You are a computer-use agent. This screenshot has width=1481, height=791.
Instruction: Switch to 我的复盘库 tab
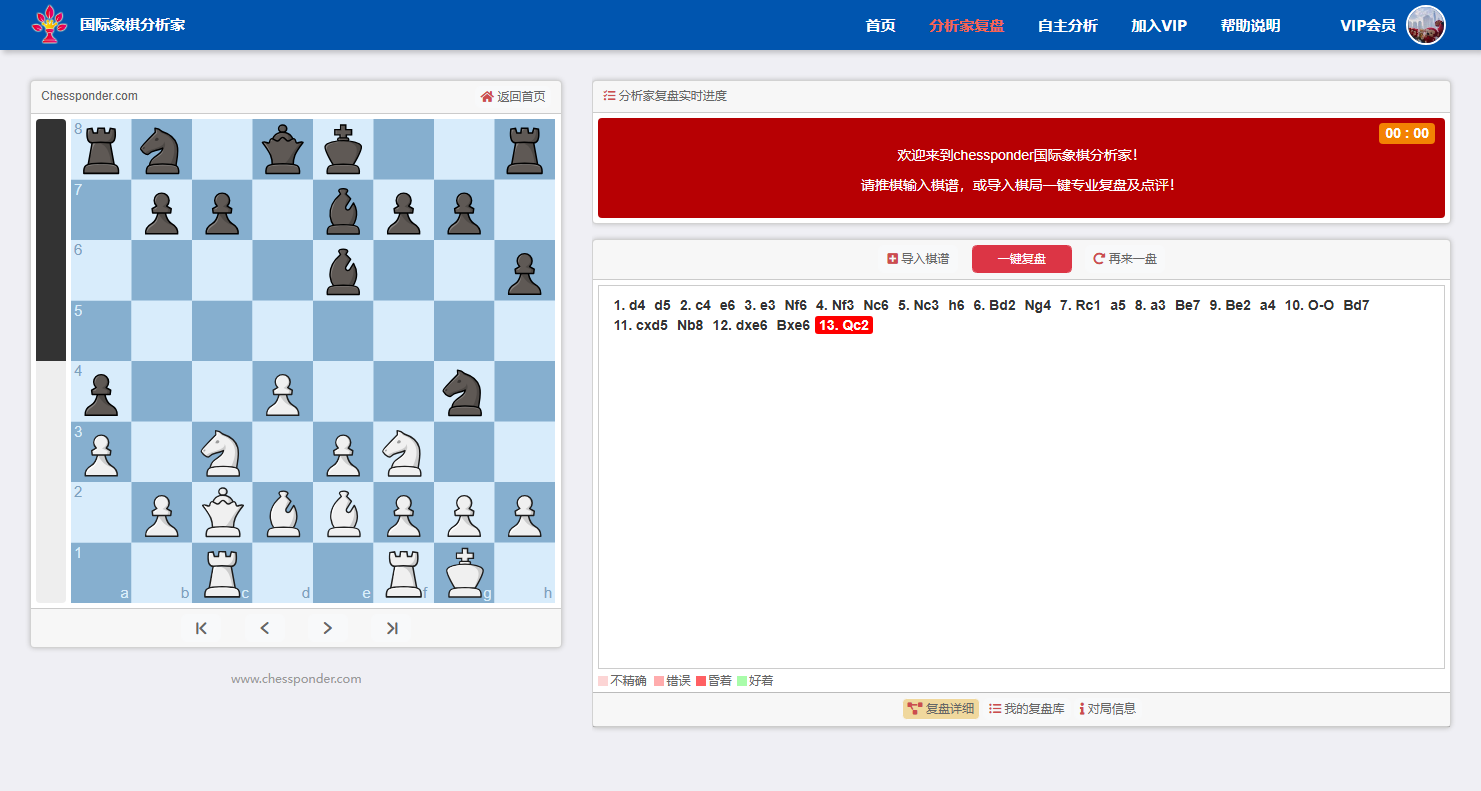click(x=1027, y=709)
